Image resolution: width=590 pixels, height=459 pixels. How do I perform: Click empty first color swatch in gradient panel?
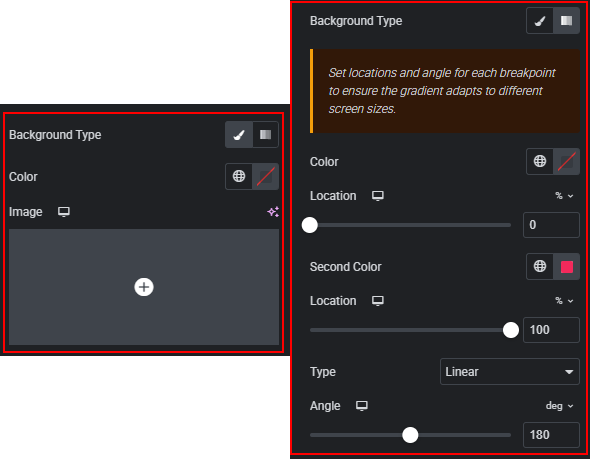tap(567, 161)
